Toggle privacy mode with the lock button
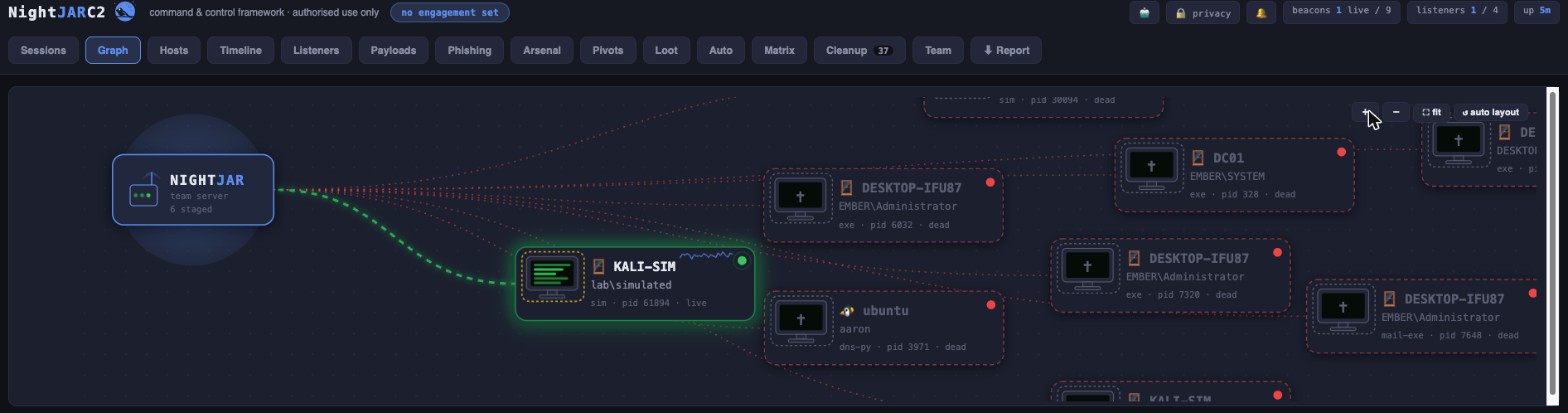Image resolution: width=1568 pixels, height=413 pixels. pyautogui.click(x=1203, y=13)
